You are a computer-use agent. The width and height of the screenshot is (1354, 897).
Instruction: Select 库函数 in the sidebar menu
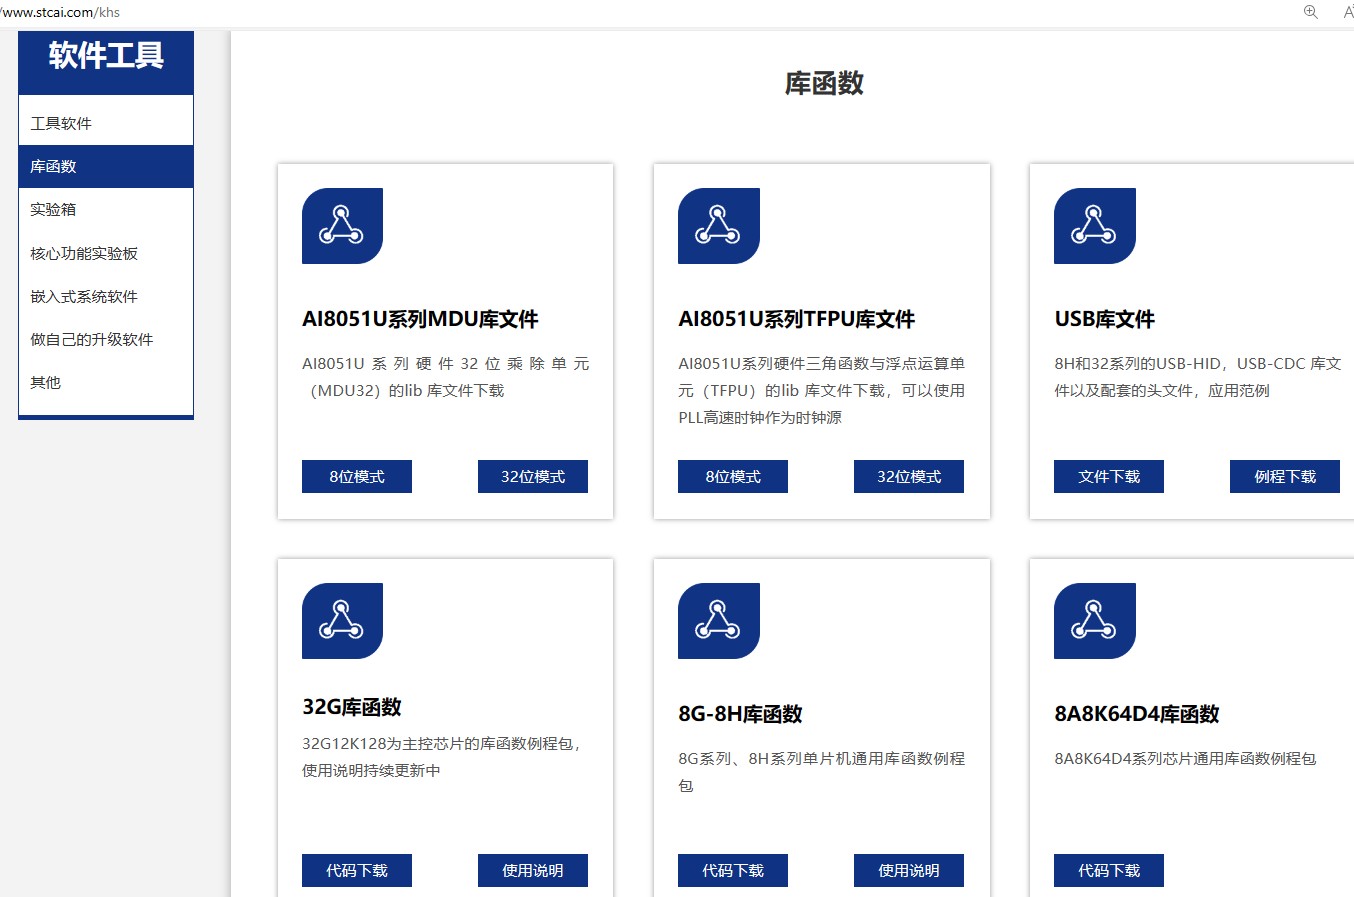point(106,166)
